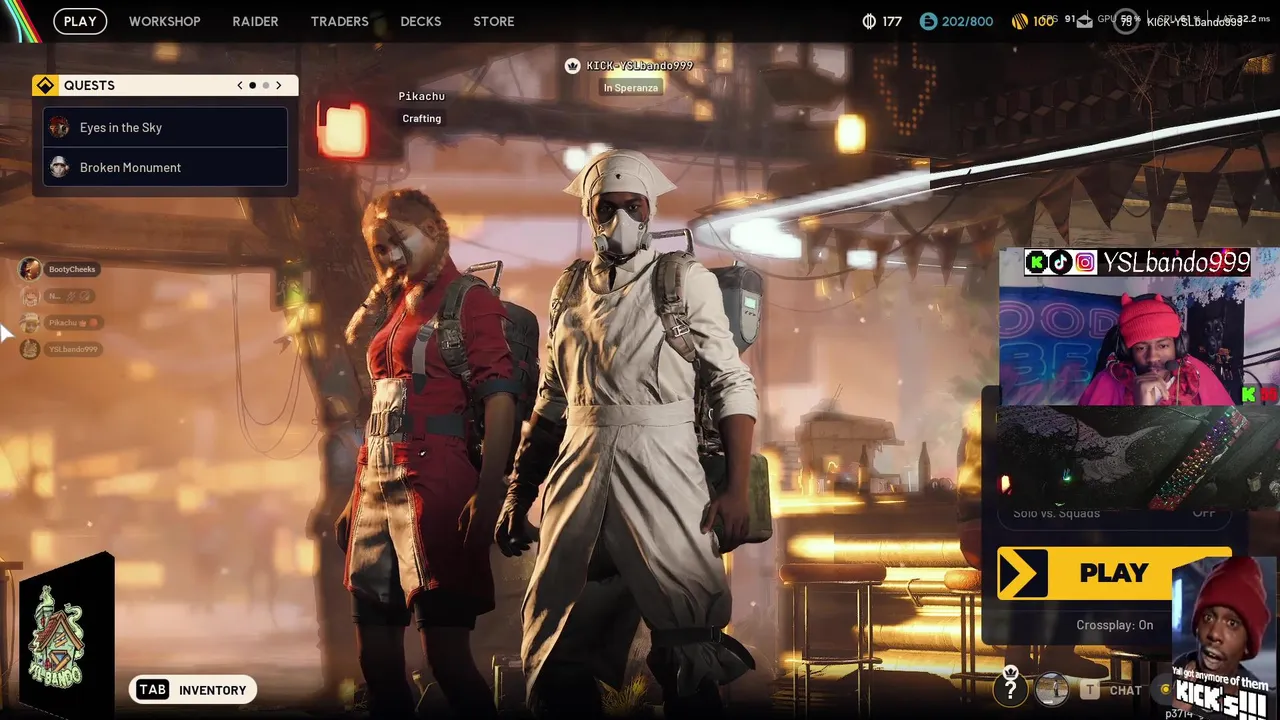The height and width of the screenshot is (720, 1280).
Task: Click the Crafting status label
Action: point(421,118)
